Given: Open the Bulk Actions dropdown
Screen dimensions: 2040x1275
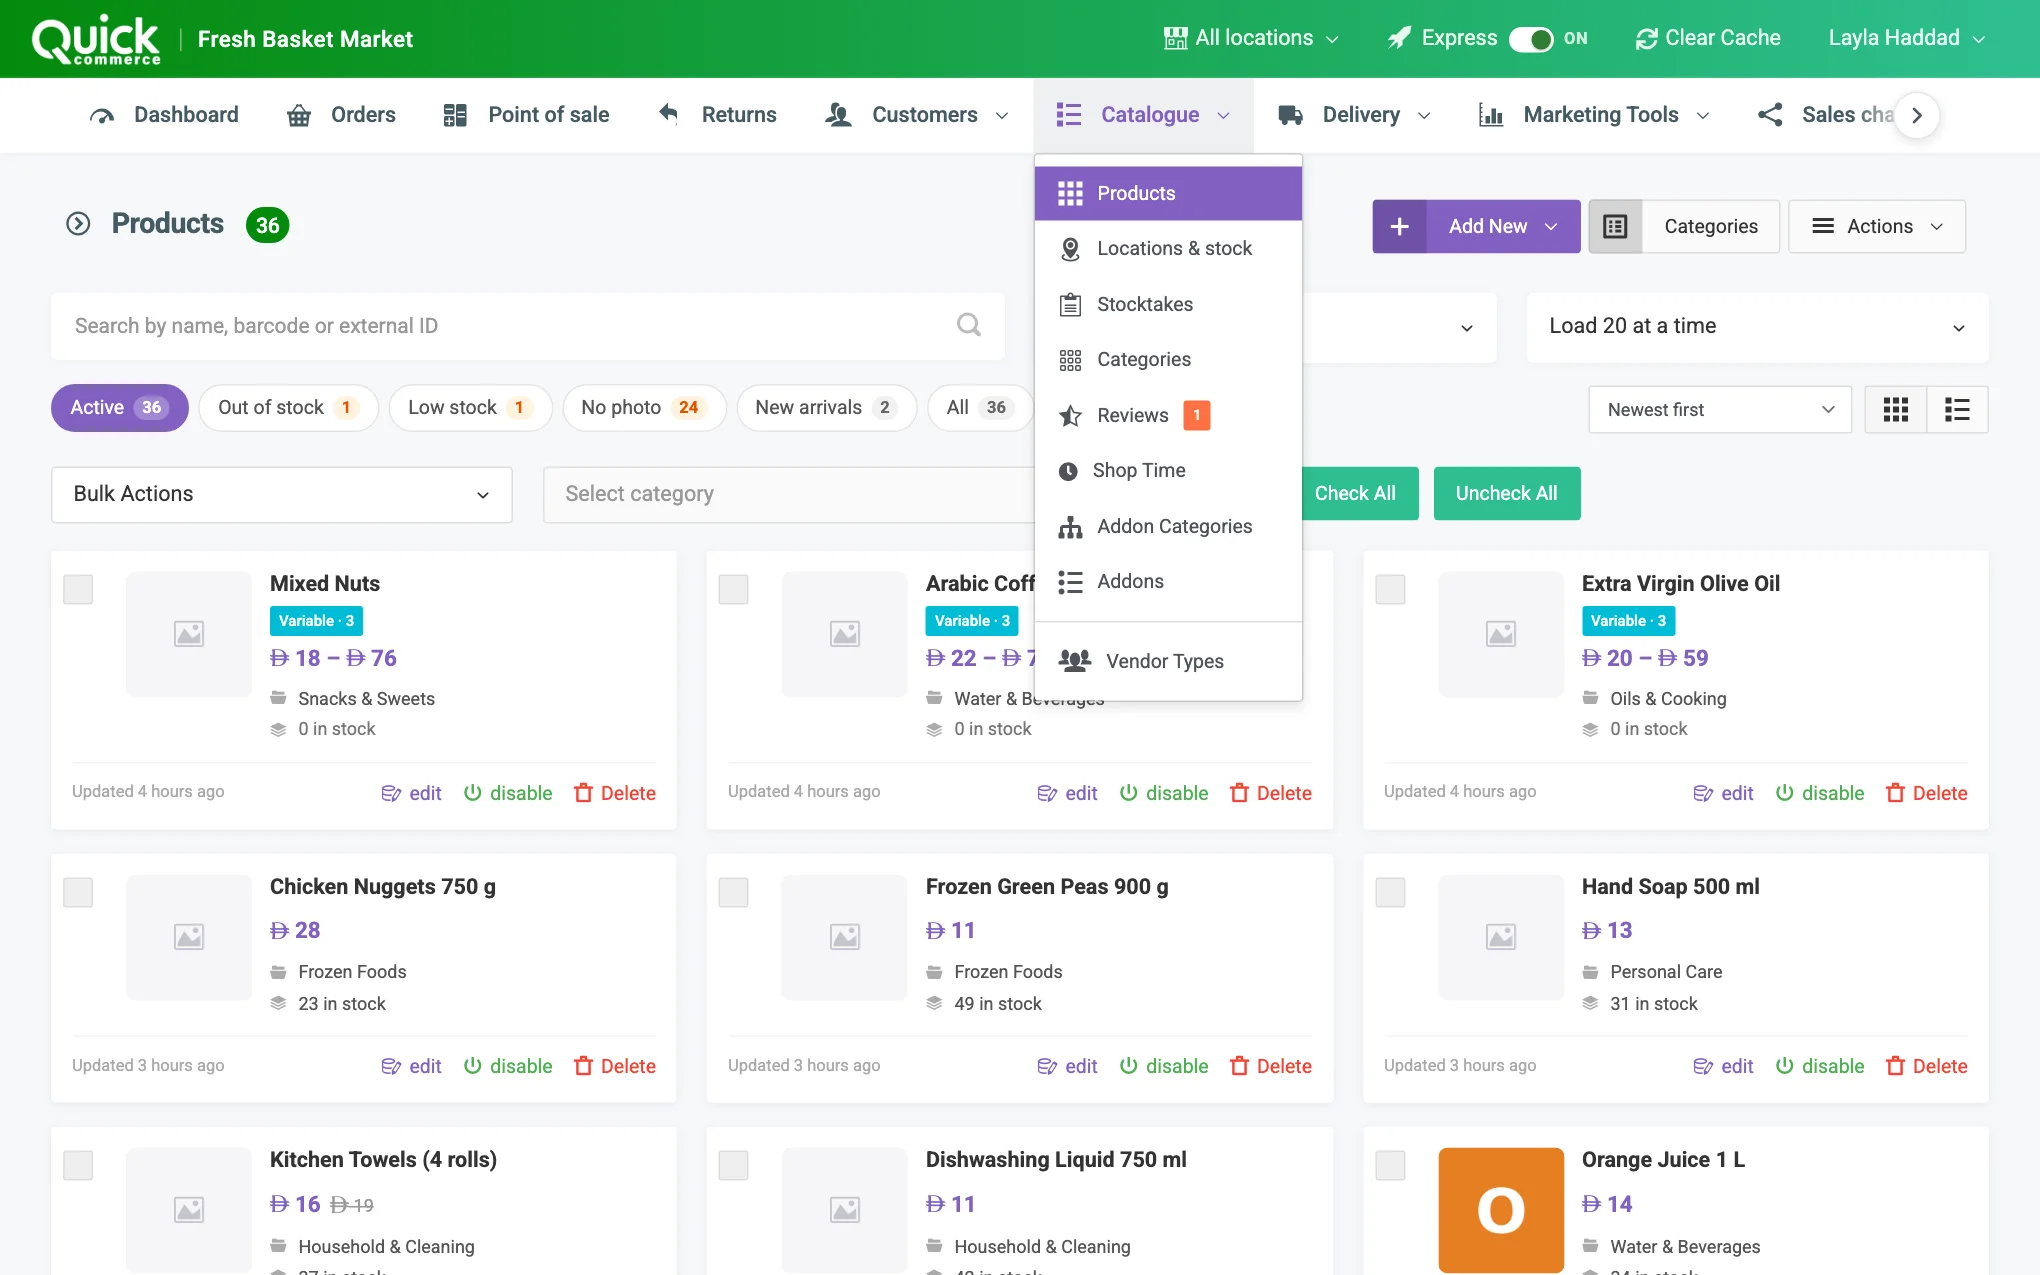Looking at the screenshot, I should pos(281,494).
